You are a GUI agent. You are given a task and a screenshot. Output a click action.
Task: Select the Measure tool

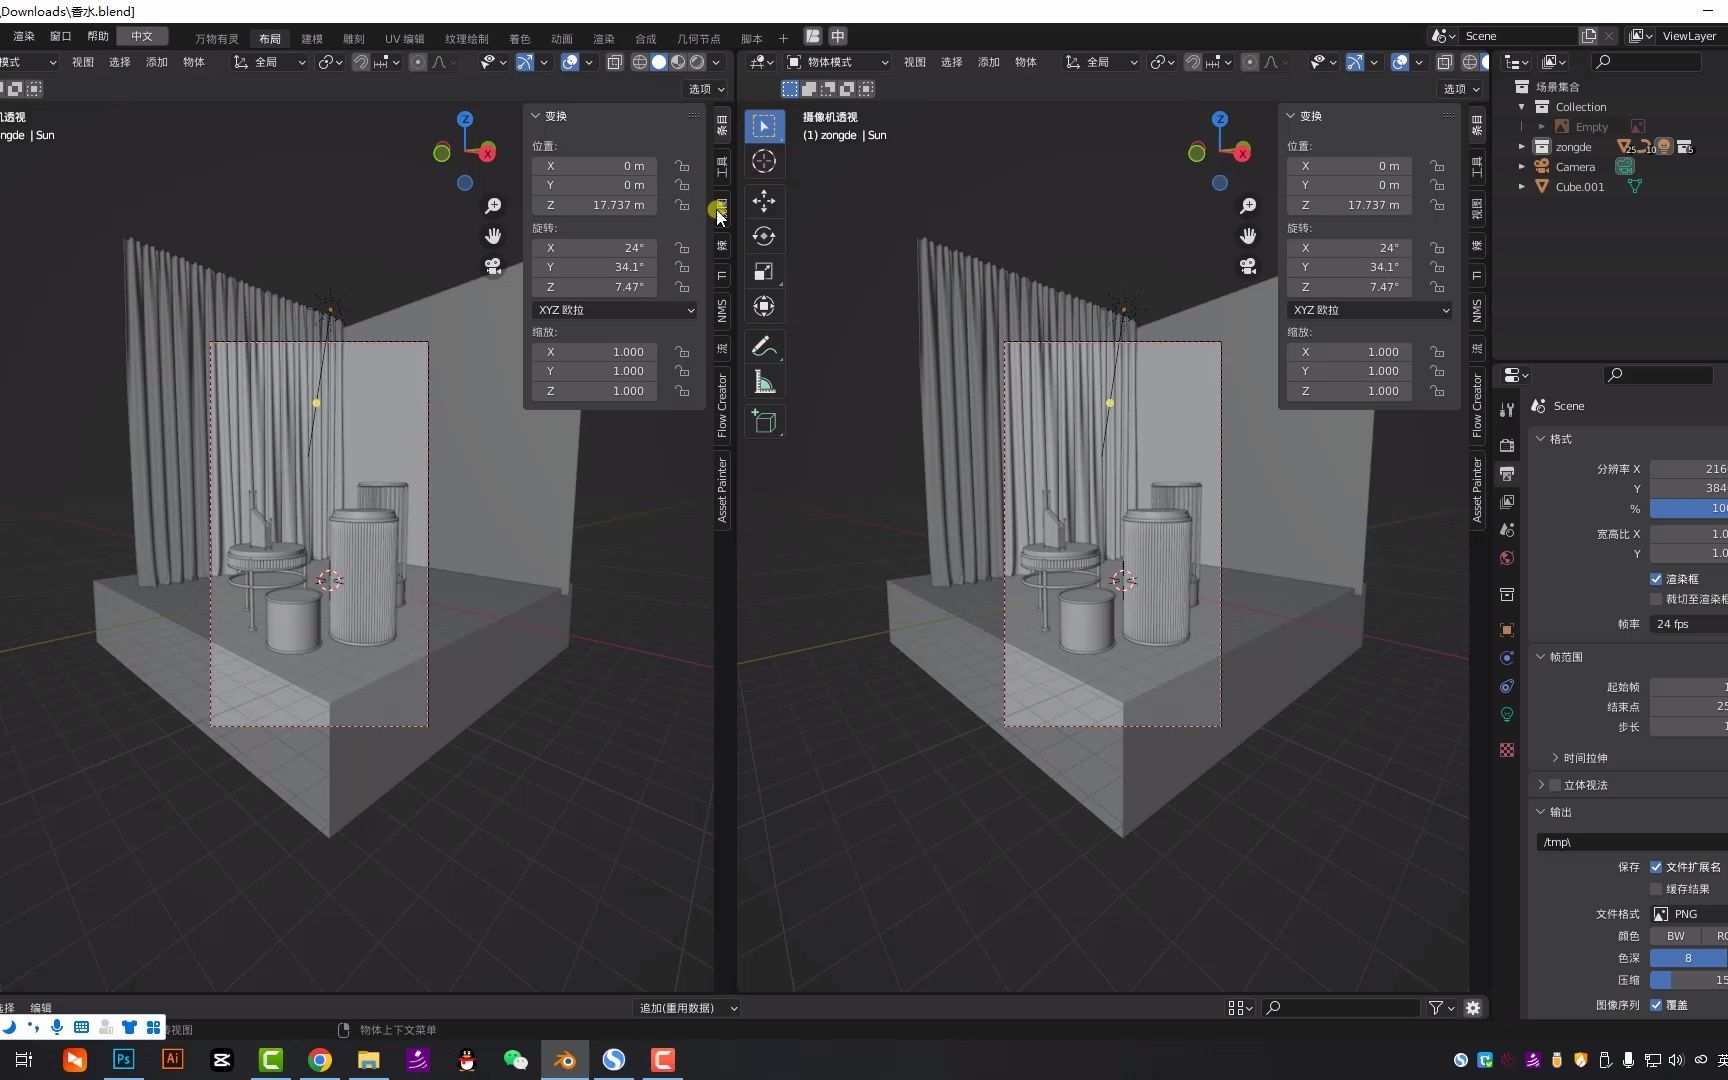click(x=764, y=380)
